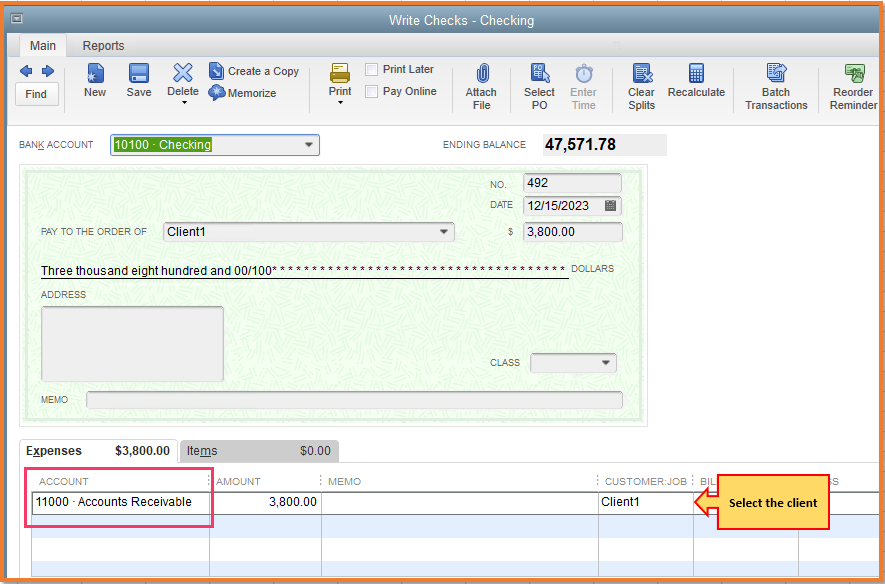Click the expense row memo cell
The height and width of the screenshot is (584, 885).
[460, 502]
